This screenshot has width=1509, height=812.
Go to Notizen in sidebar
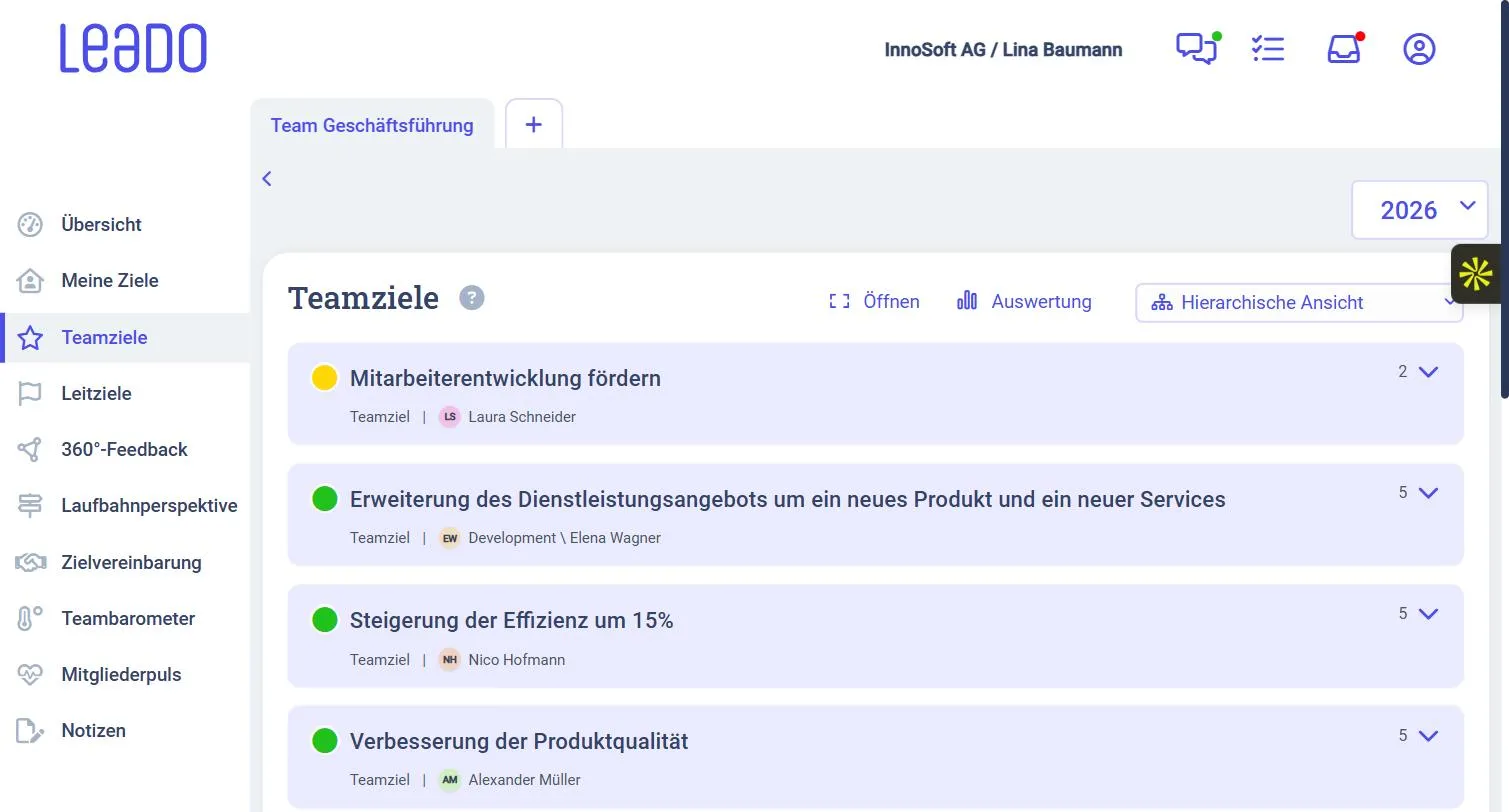click(93, 730)
